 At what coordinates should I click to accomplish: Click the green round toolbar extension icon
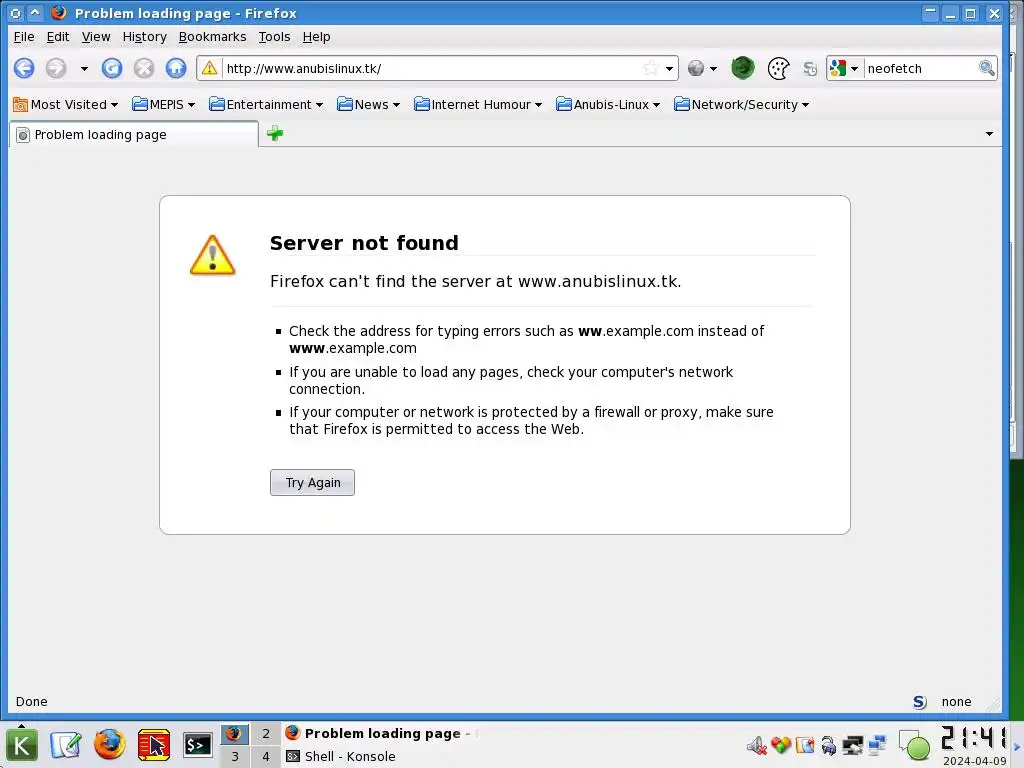(743, 68)
